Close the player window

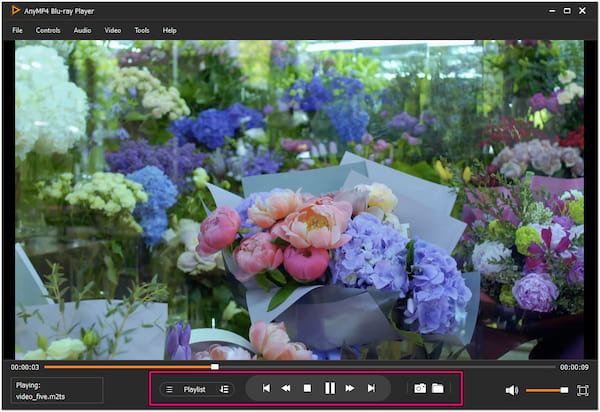coord(582,11)
